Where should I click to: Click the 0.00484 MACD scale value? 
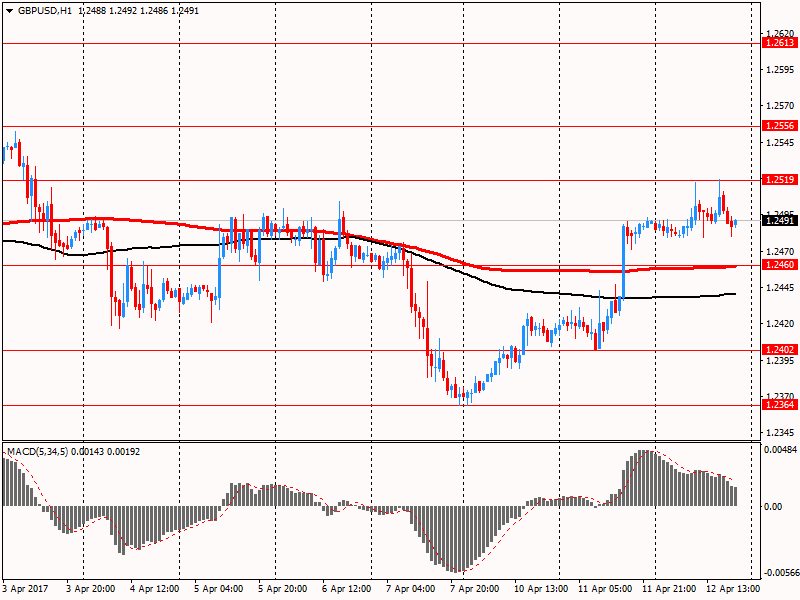(781, 449)
